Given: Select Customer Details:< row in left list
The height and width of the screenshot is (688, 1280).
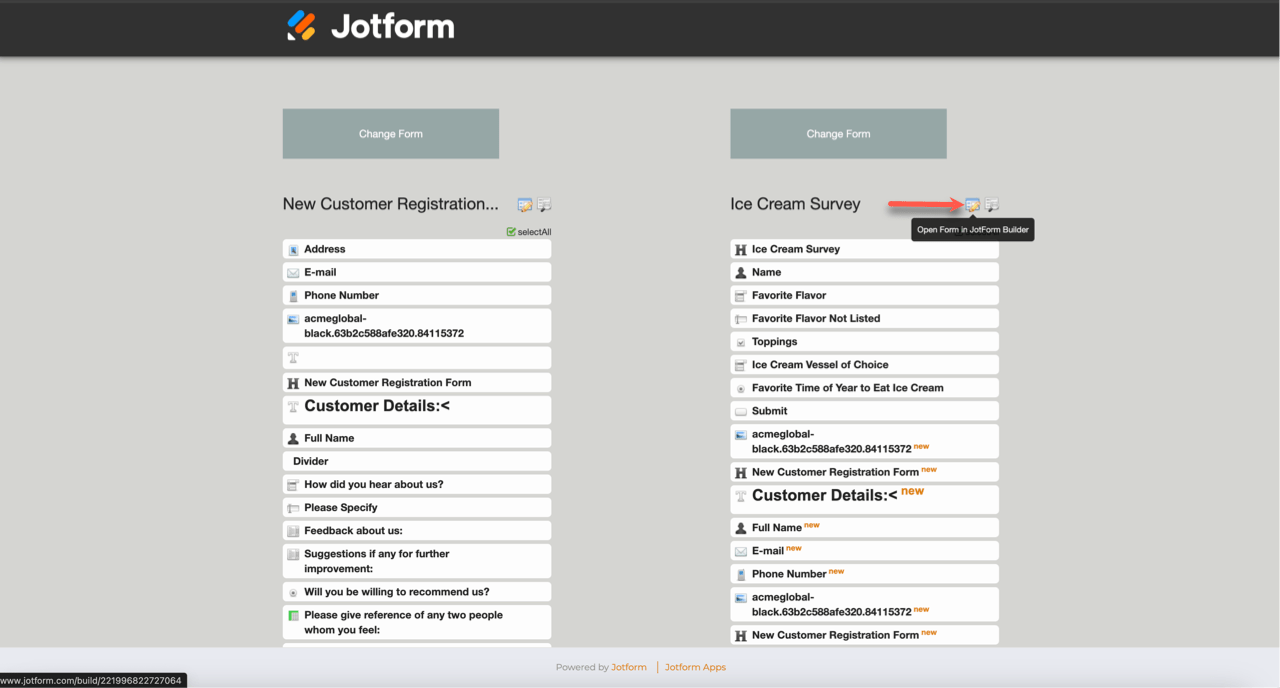Looking at the screenshot, I should point(417,409).
